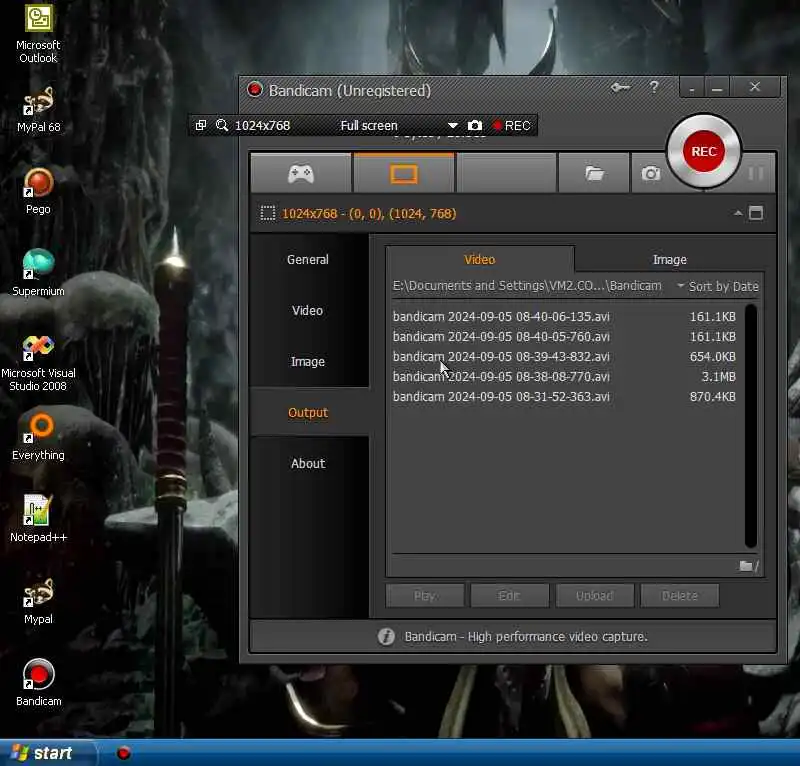Image resolution: width=800 pixels, height=766 pixels.
Task: Launch Supermium desktop shortcut
Action: (x=38, y=273)
